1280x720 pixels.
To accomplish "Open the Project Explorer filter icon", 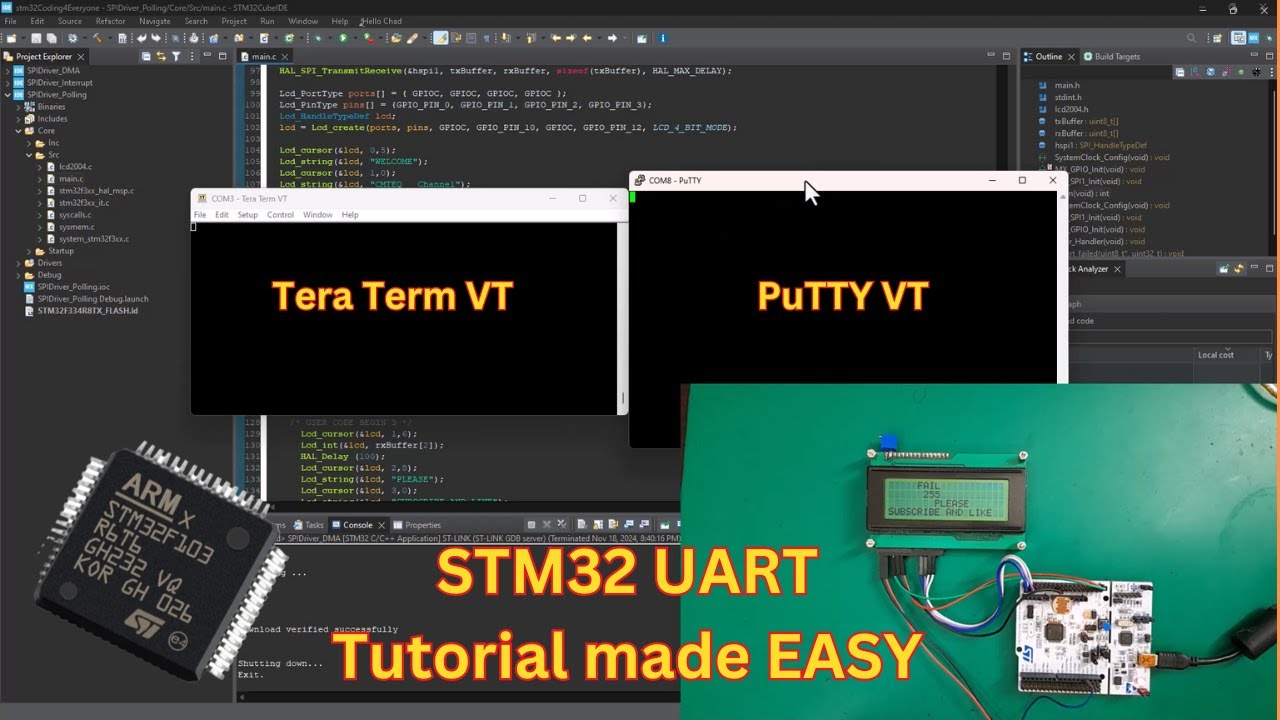I will [176, 57].
